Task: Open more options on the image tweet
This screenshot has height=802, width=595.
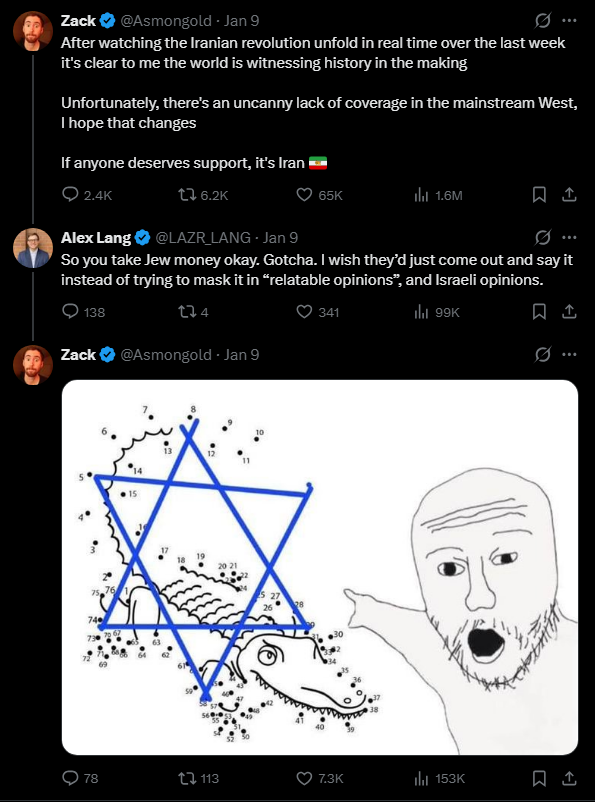Action: (x=569, y=354)
